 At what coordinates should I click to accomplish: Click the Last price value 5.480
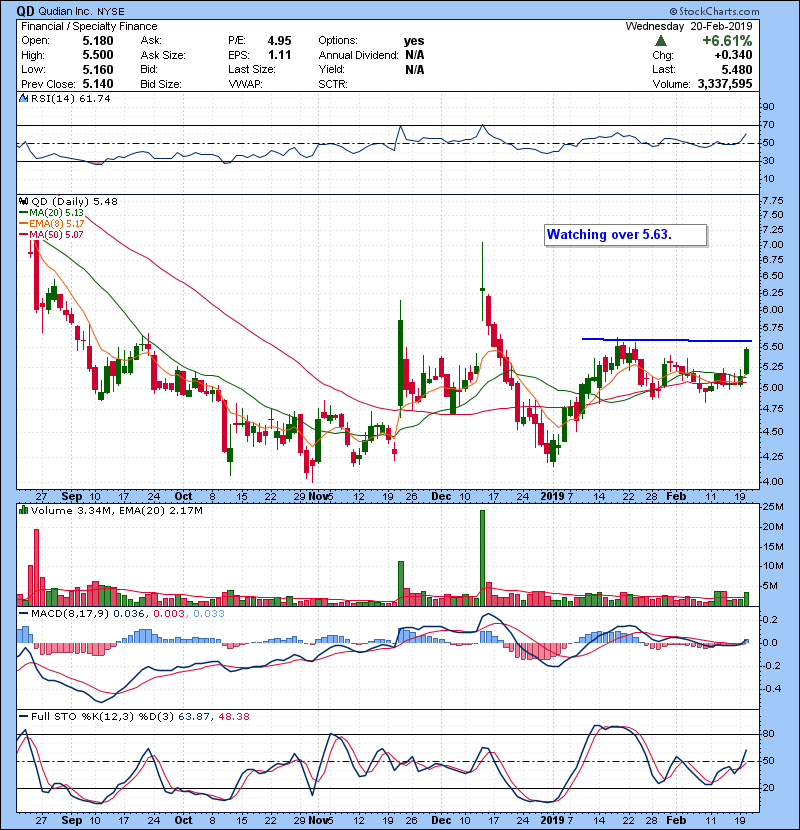pyautogui.click(x=736, y=69)
